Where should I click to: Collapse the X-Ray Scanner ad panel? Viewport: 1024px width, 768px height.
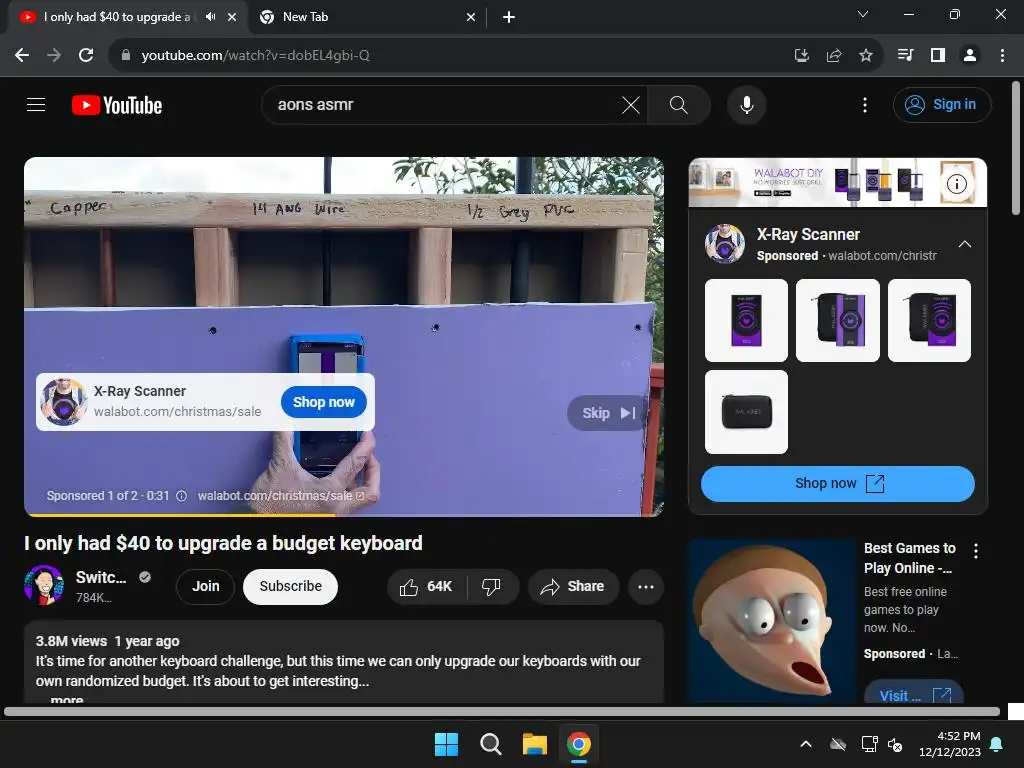coord(965,244)
